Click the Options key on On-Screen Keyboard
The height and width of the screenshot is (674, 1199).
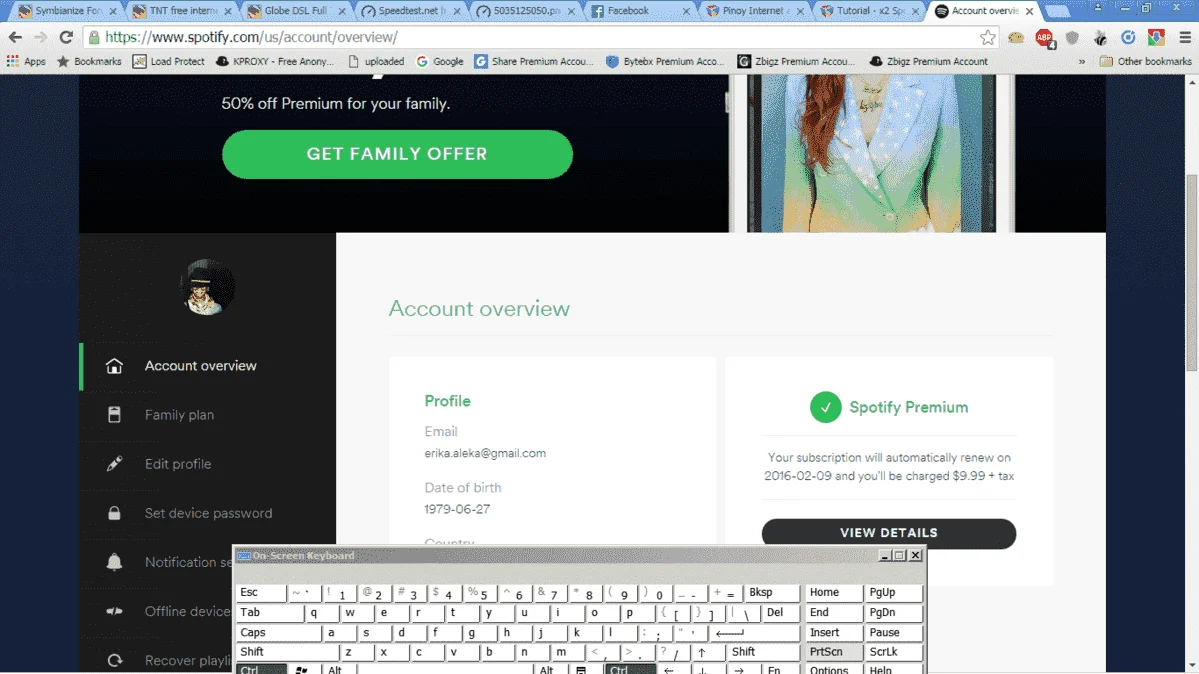[x=833, y=669]
